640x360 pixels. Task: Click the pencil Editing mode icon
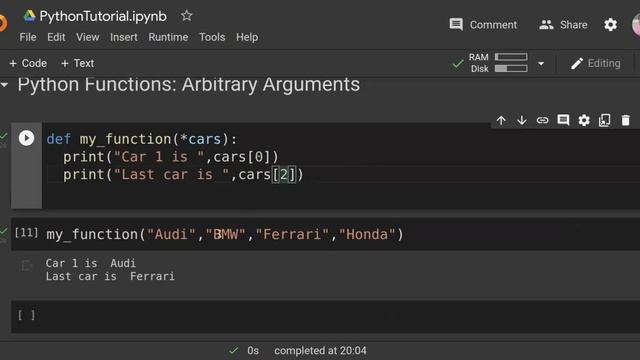pos(577,64)
